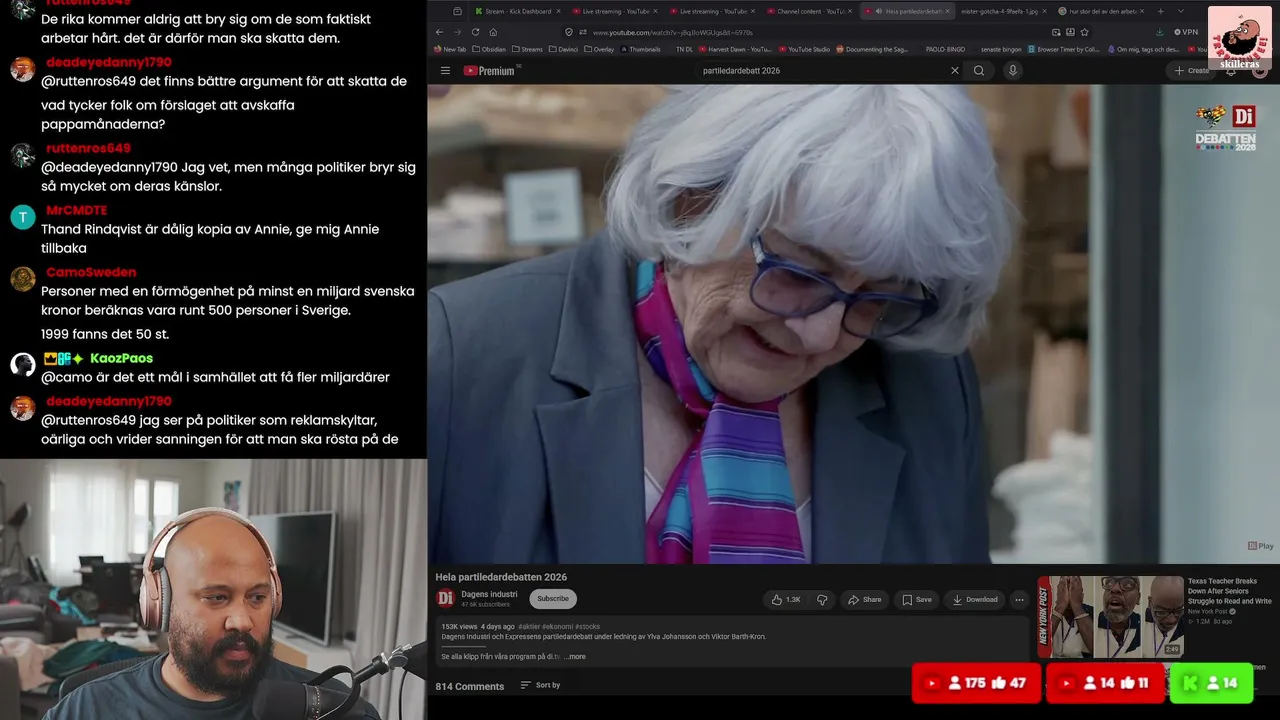The image size is (1280, 720).
Task: Open the Browser Timer by Coll bookmark
Action: point(1064,49)
